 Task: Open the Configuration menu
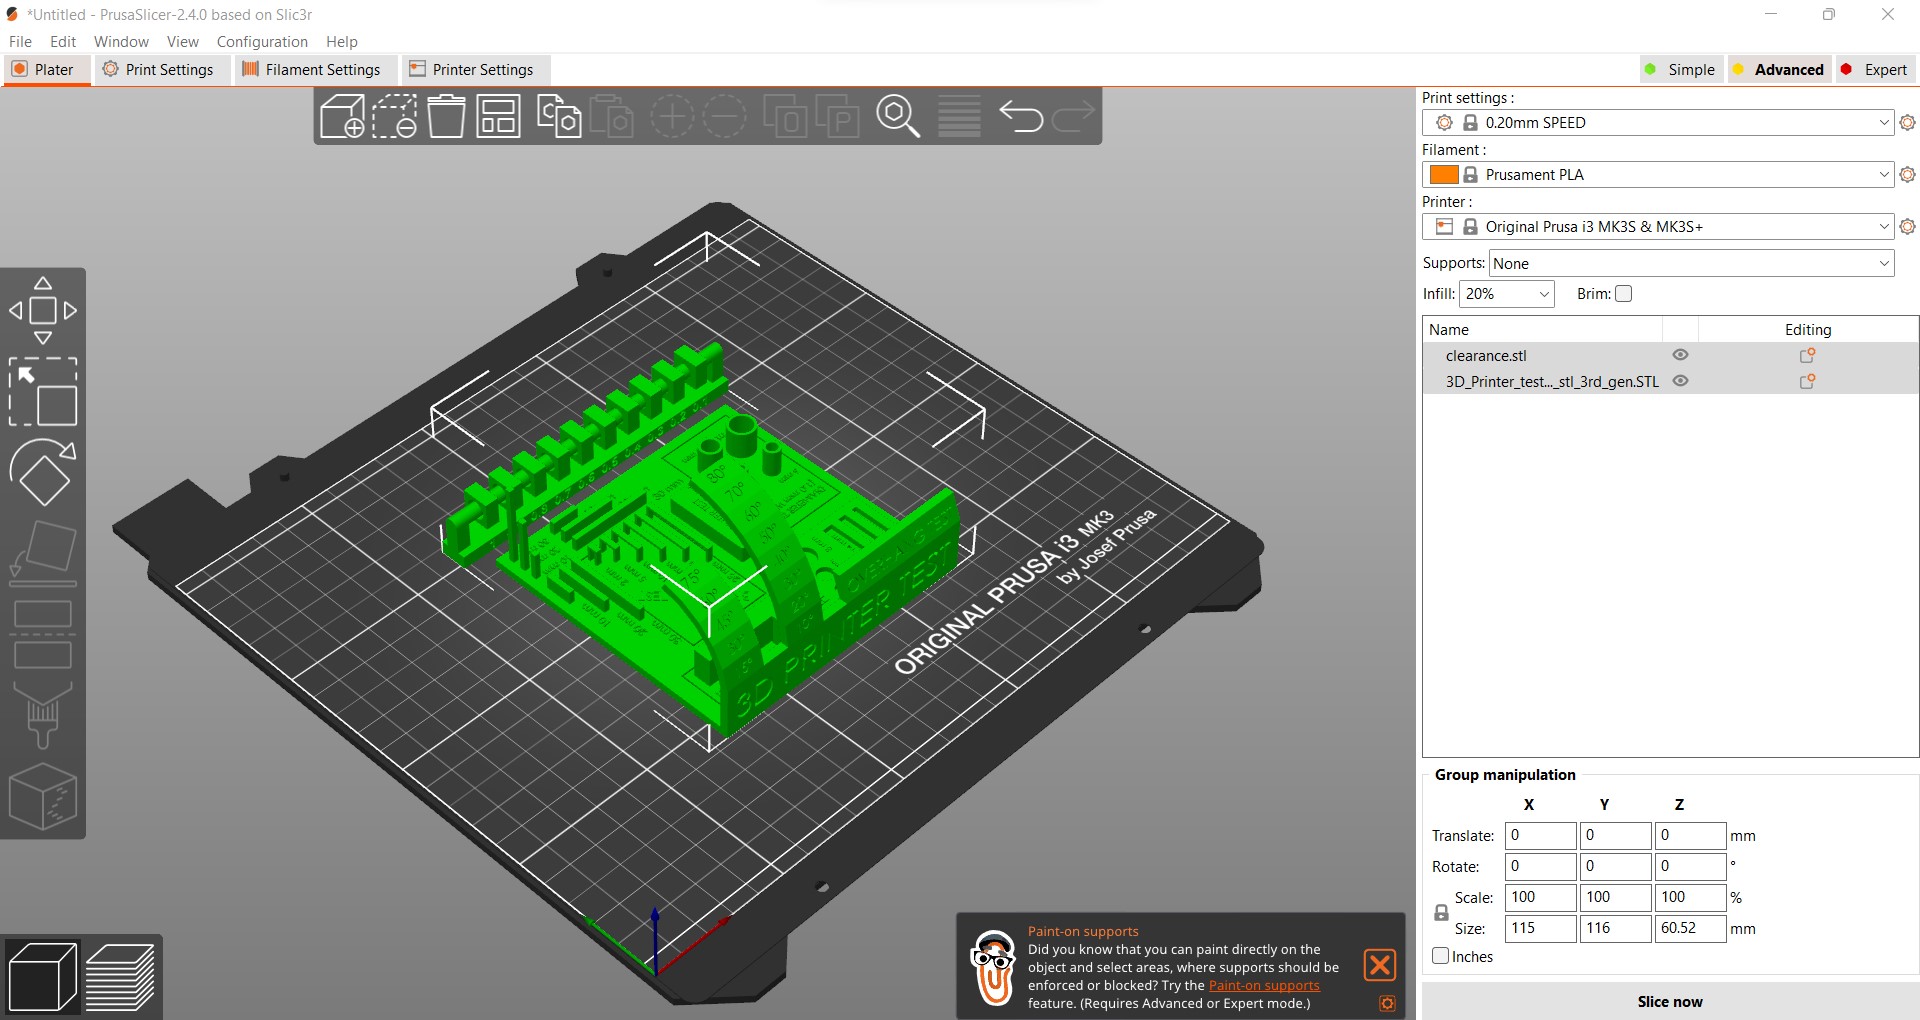pyautogui.click(x=262, y=41)
